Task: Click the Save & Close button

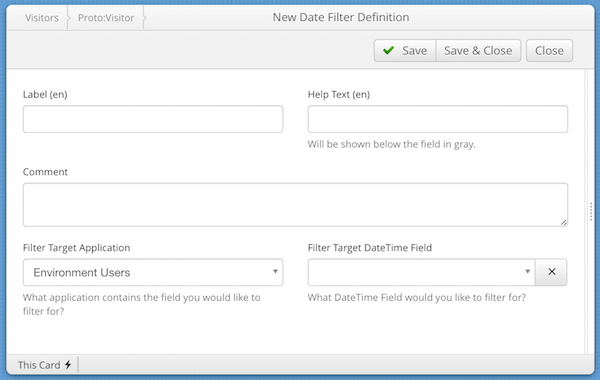Action: [x=478, y=51]
